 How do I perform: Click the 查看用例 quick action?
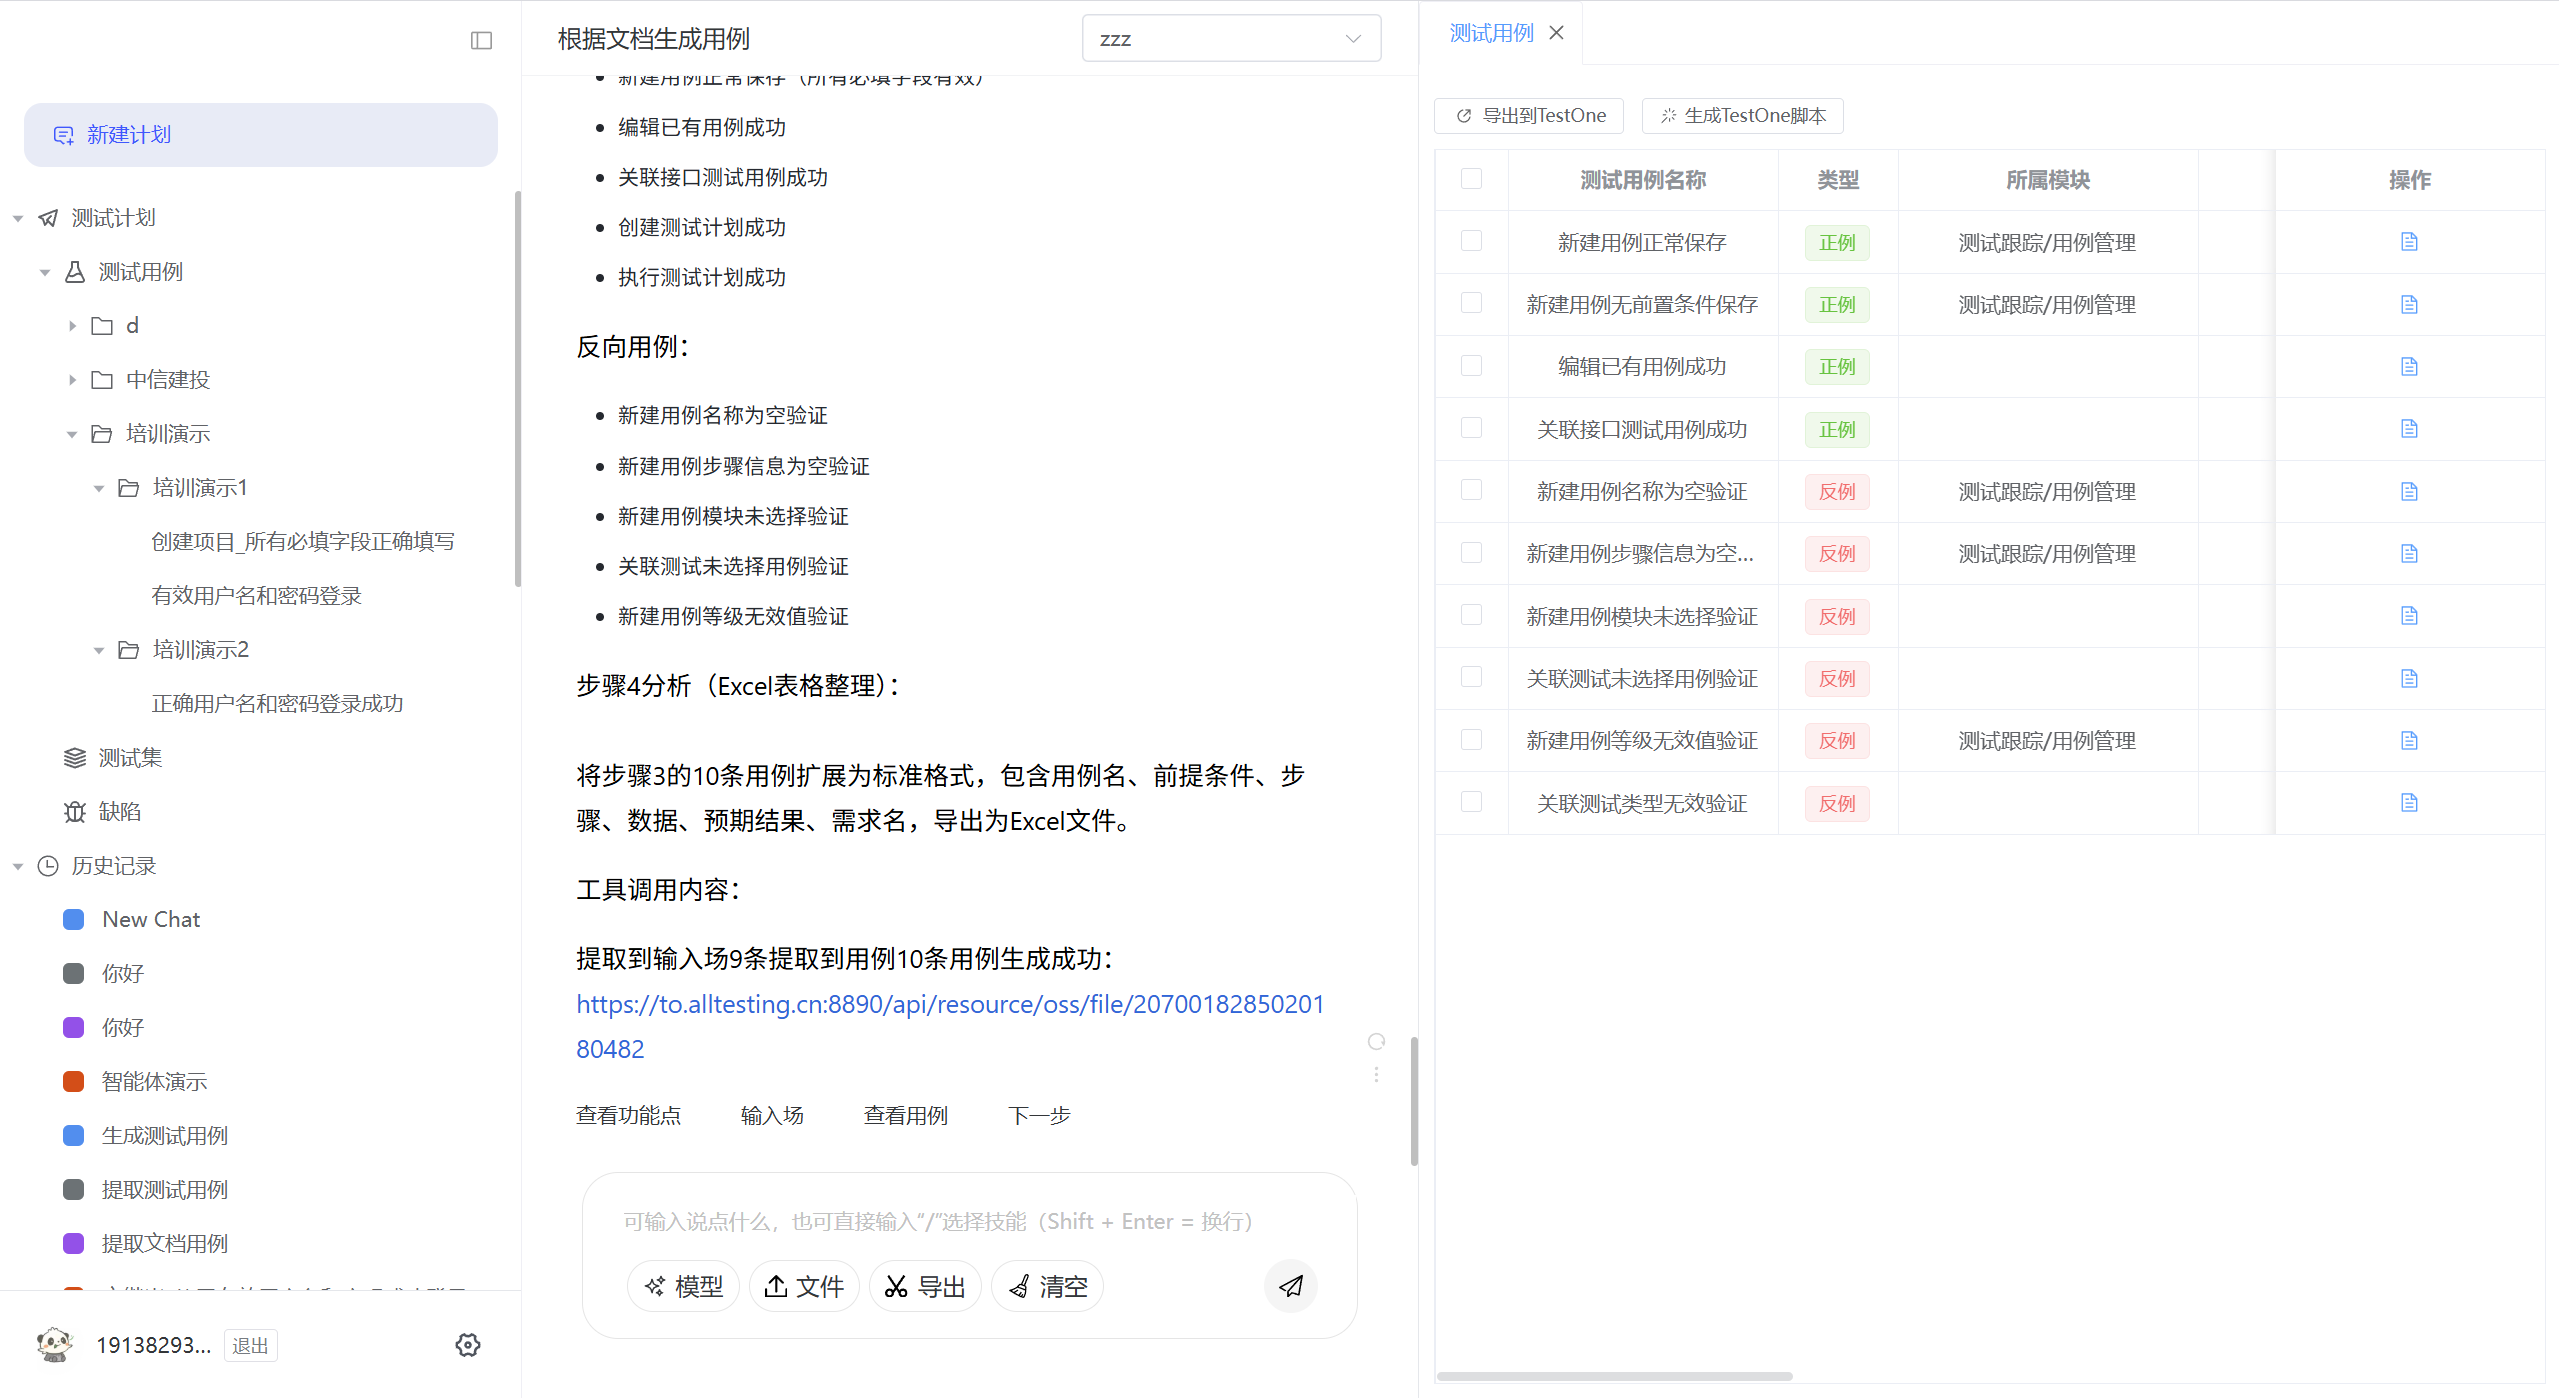coord(905,1115)
